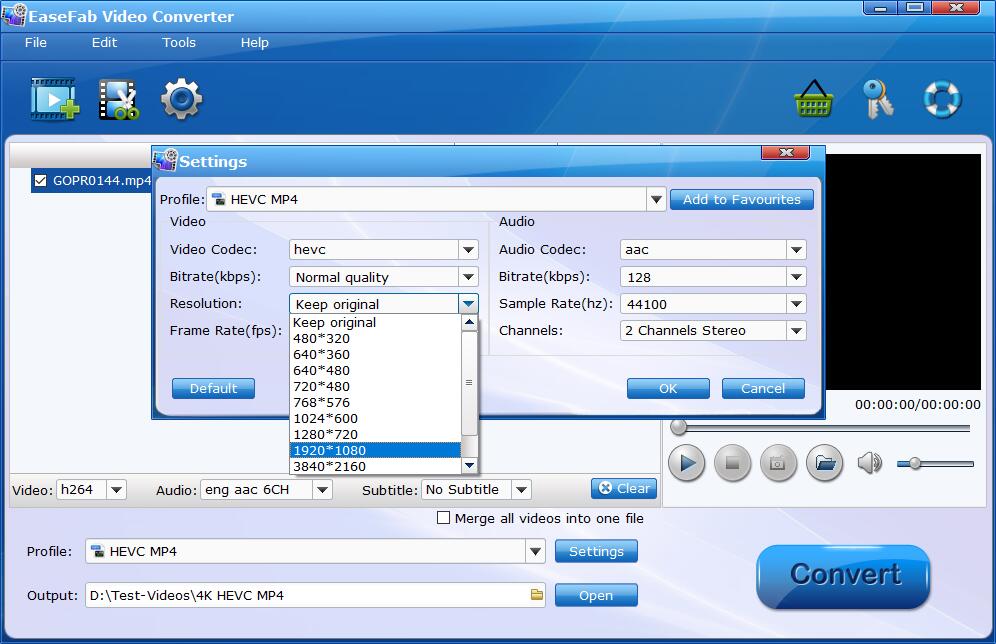The width and height of the screenshot is (996, 644).
Task: Open the Sample Rate 44100 dropdown
Action: point(797,304)
